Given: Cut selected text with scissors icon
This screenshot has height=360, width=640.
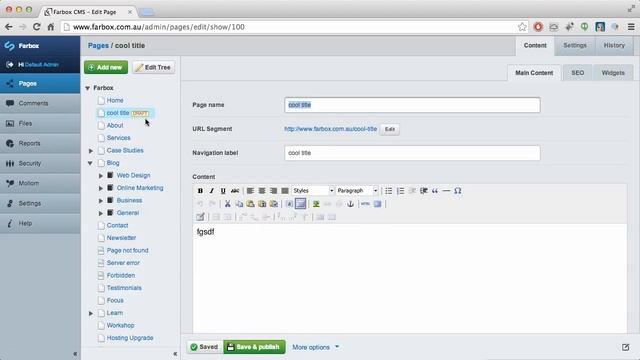Looking at the screenshot, I should 227,204.
